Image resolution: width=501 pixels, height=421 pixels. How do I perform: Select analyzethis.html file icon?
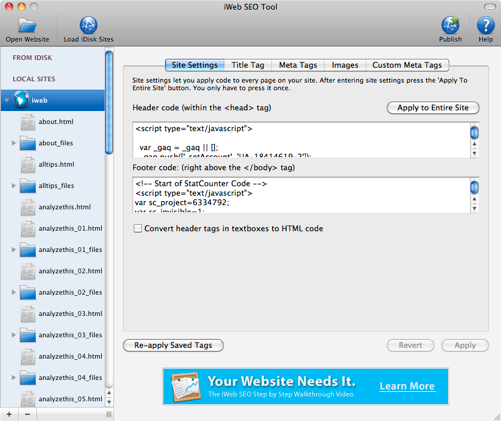click(28, 207)
